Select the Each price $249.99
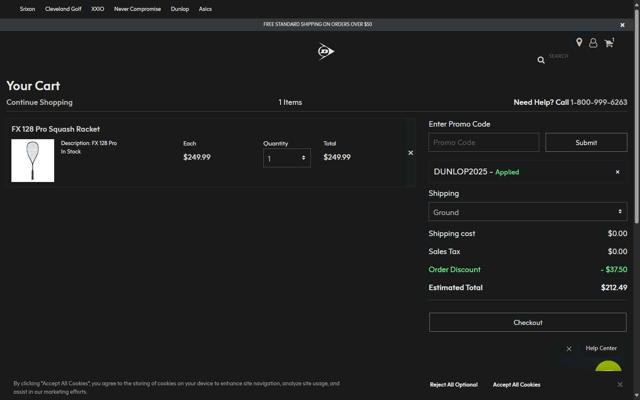The height and width of the screenshot is (400, 640). click(197, 157)
